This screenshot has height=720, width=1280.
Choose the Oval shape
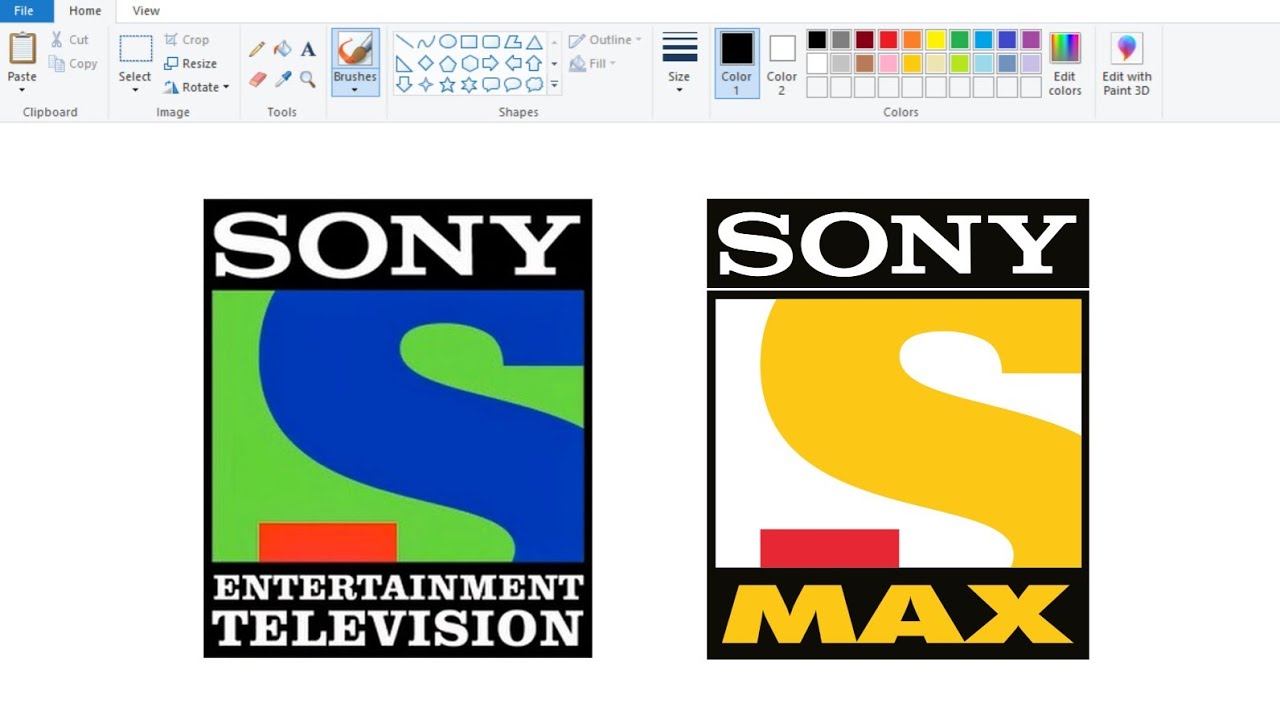pyautogui.click(x=448, y=42)
